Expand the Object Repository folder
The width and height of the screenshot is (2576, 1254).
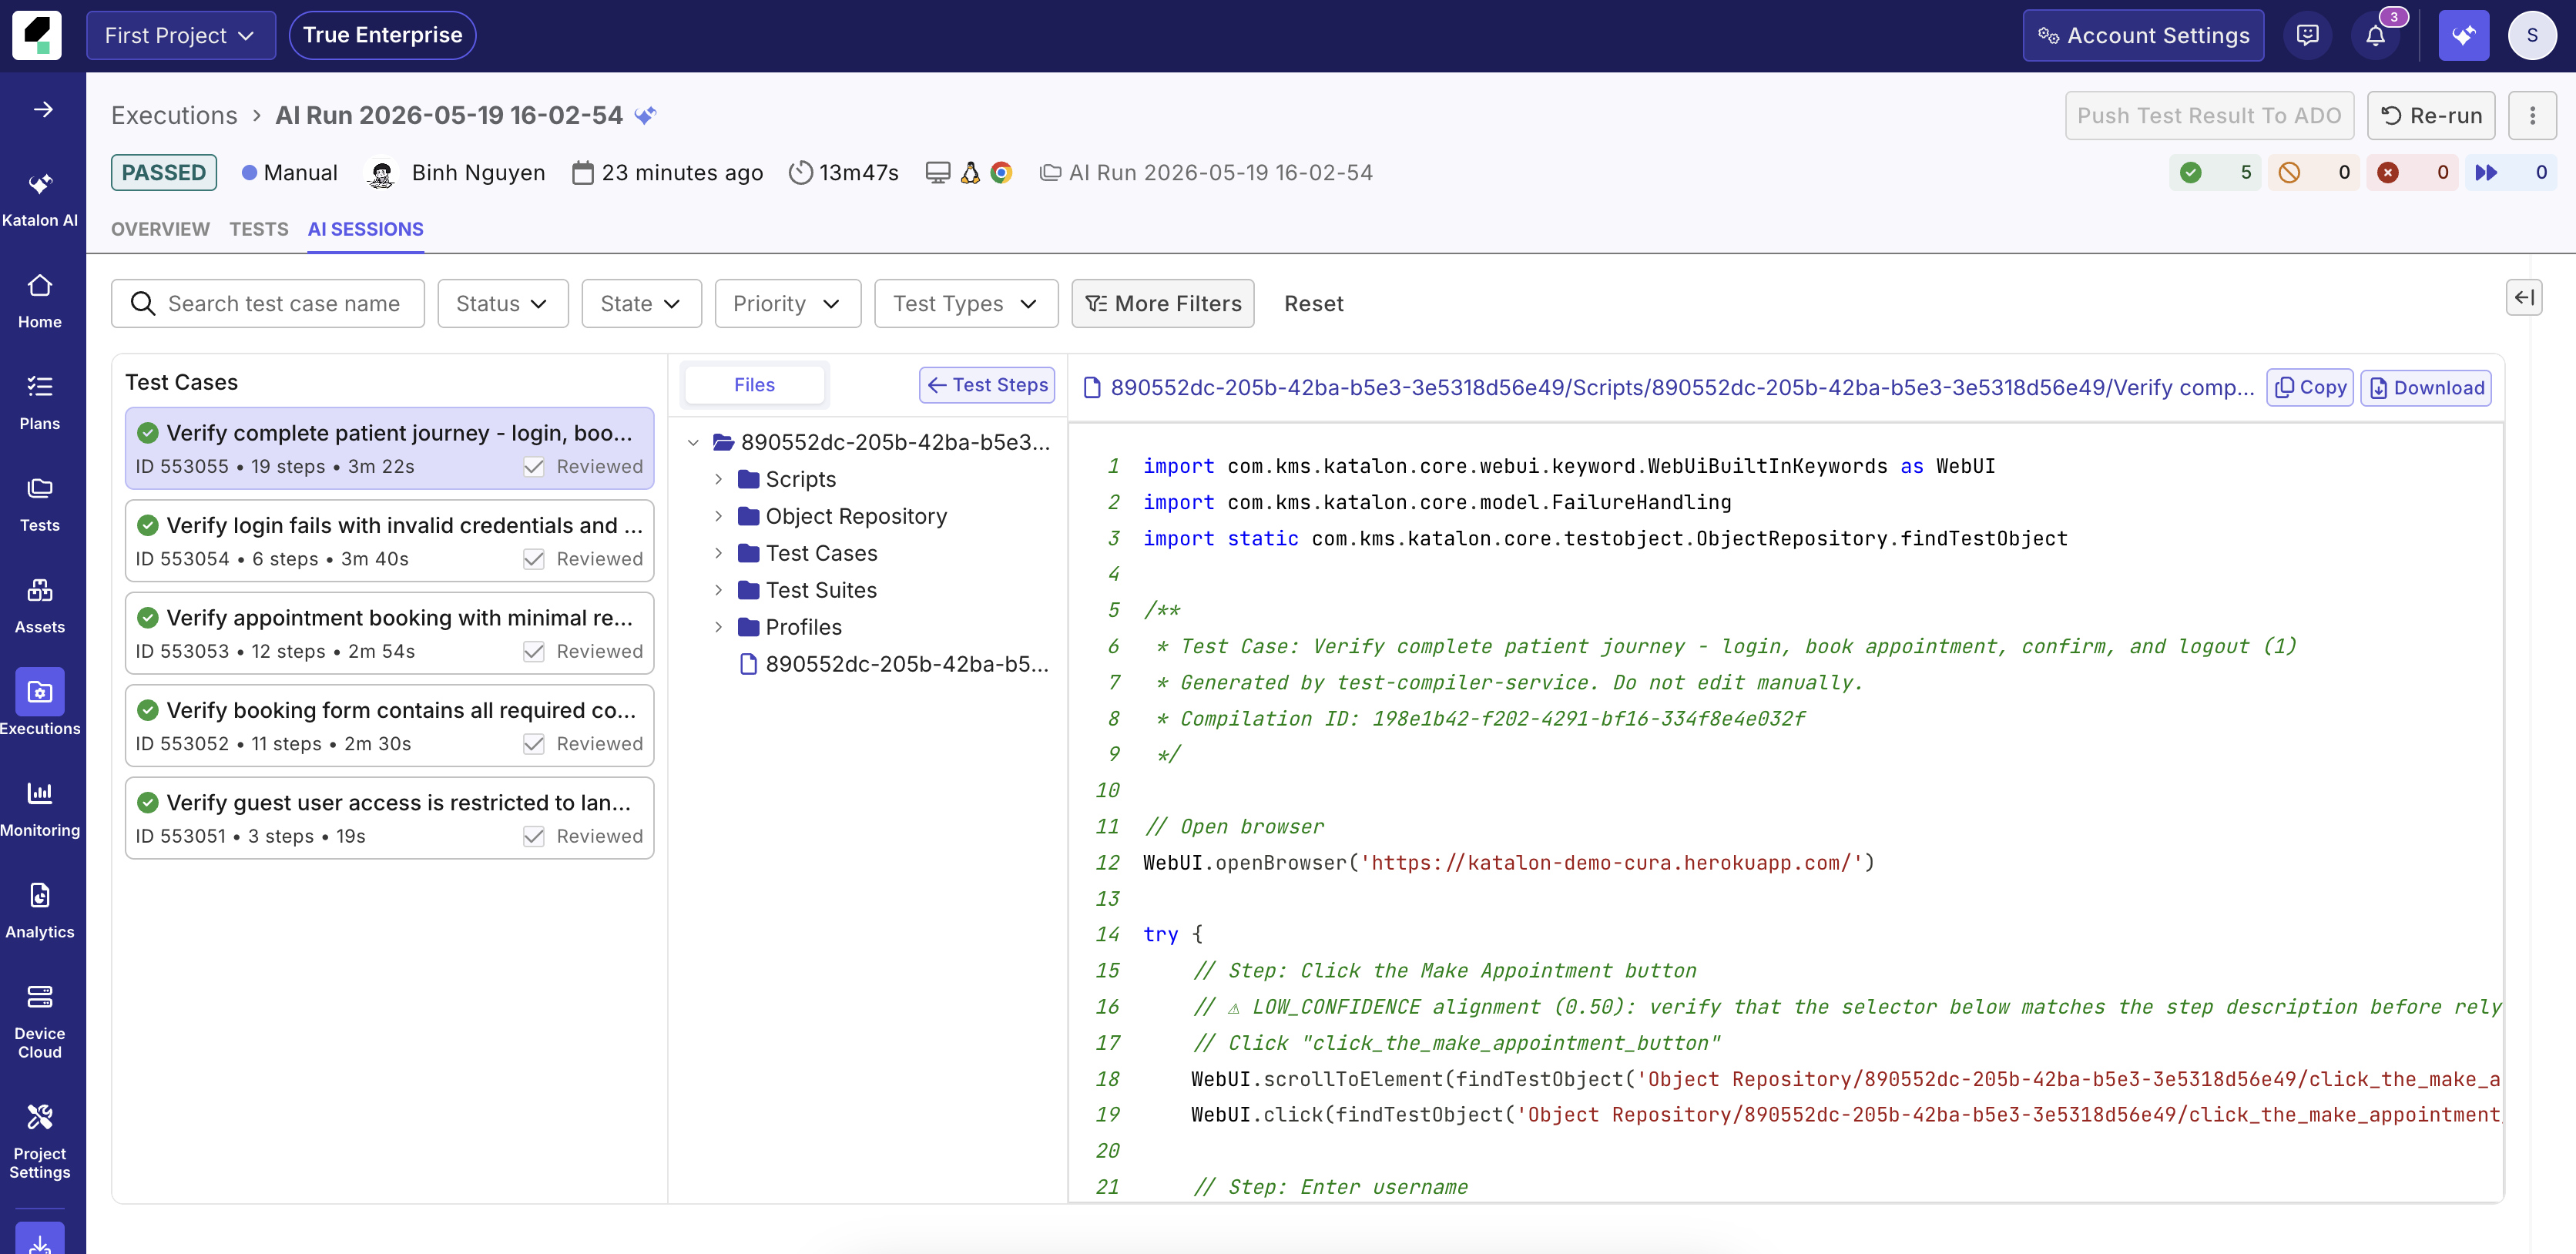click(x=718, y=517)
